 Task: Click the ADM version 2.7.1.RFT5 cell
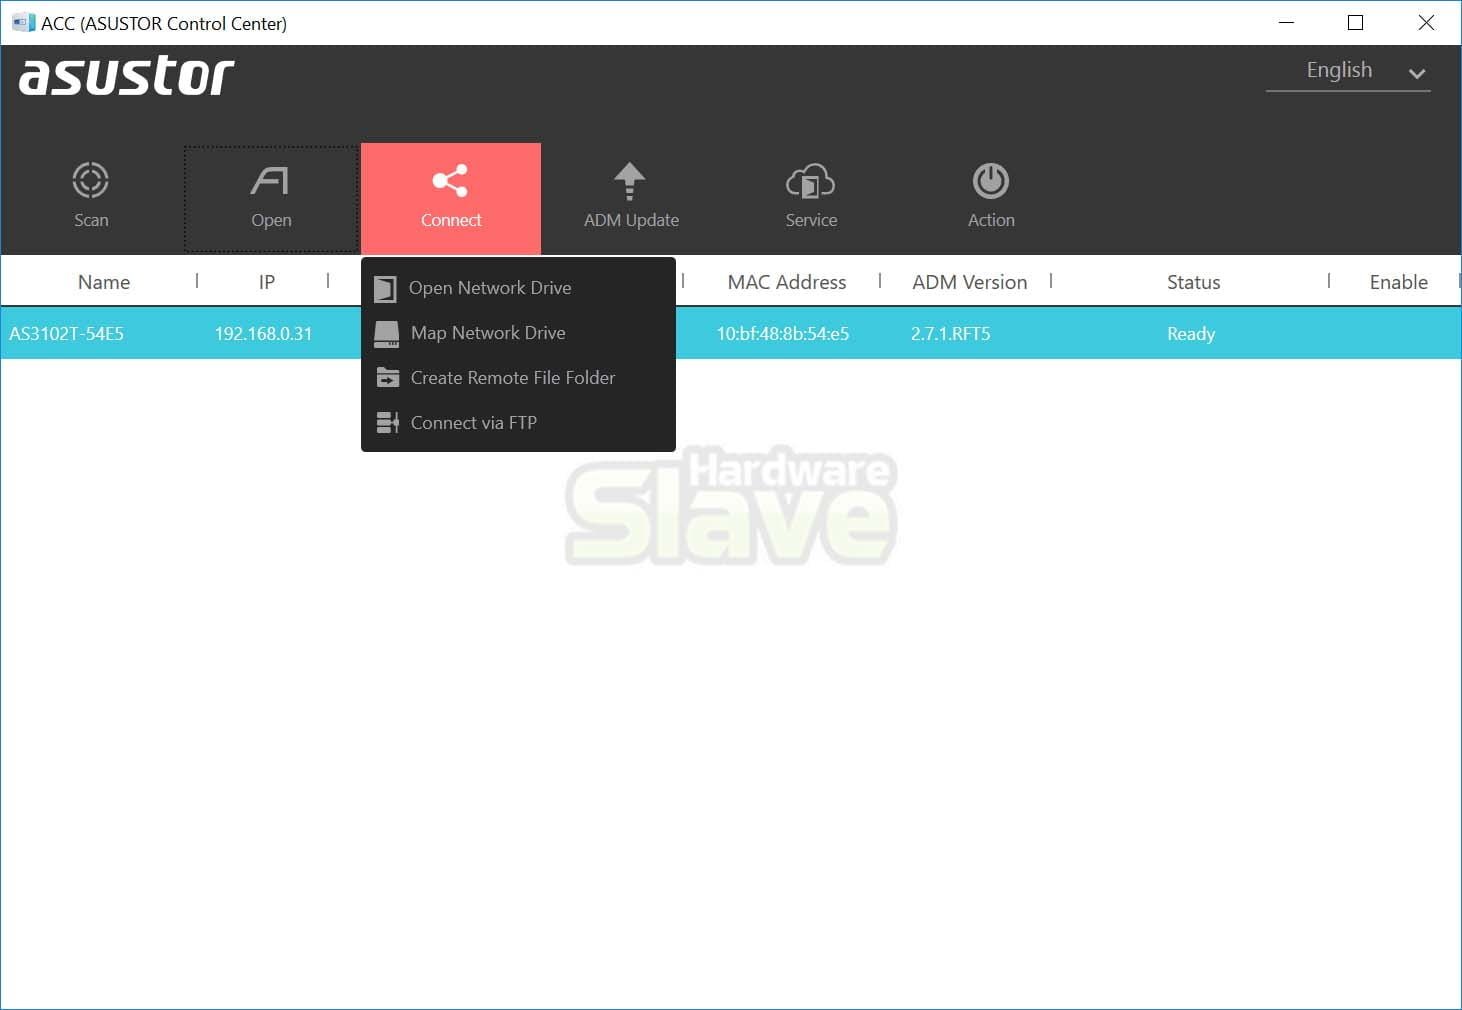(x=950, y=334)
